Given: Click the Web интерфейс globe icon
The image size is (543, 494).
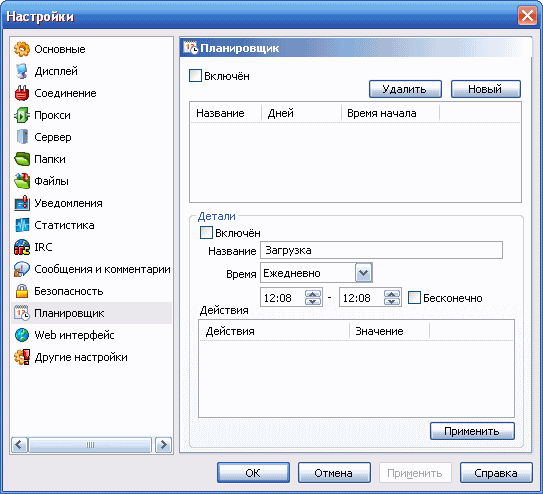Looking at the screenshot, I should point(22,335).
